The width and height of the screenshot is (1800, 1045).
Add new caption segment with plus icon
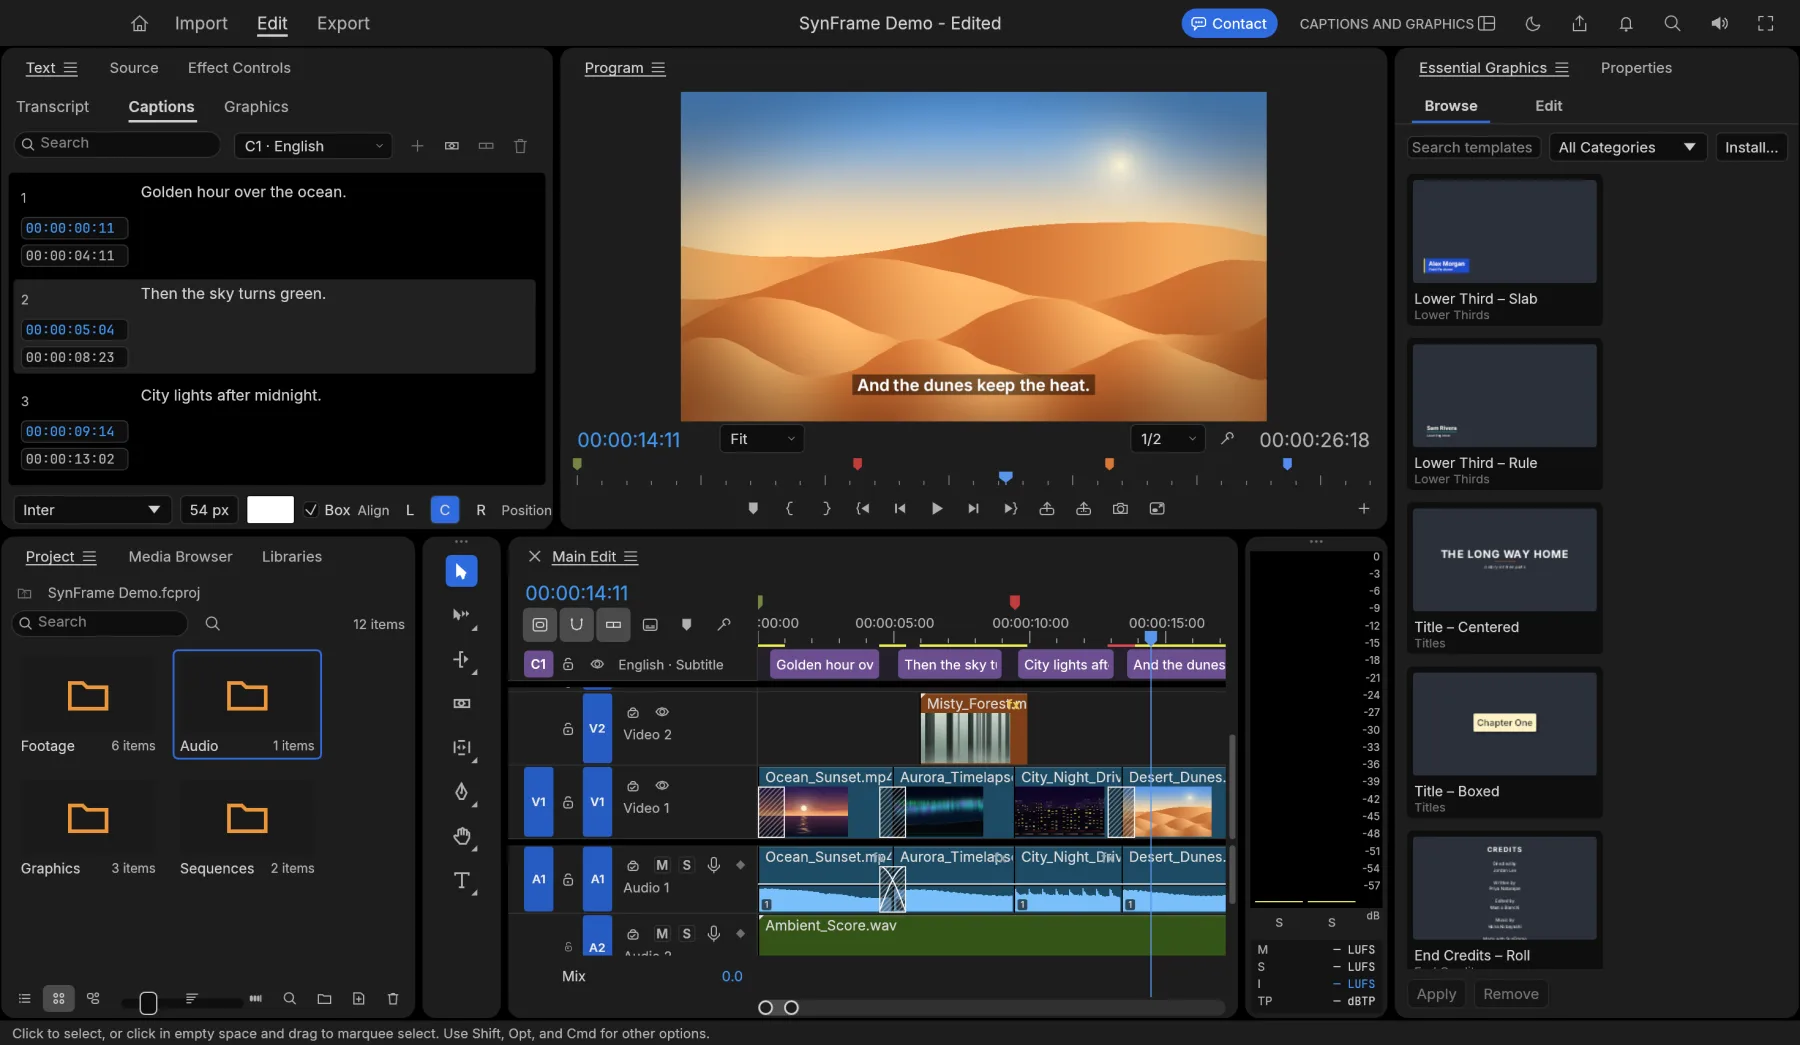(417, 146)
